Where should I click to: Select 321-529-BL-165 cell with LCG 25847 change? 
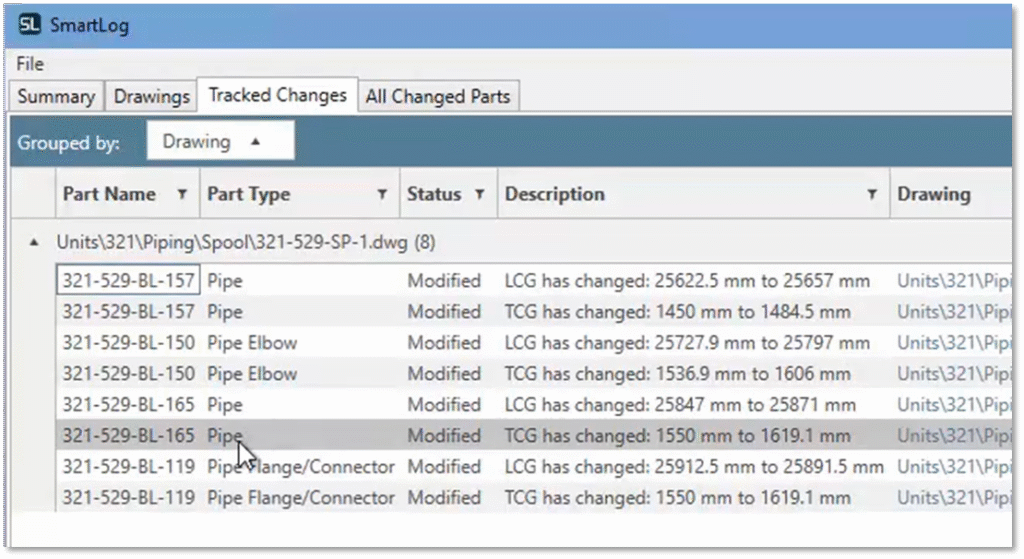128,405
